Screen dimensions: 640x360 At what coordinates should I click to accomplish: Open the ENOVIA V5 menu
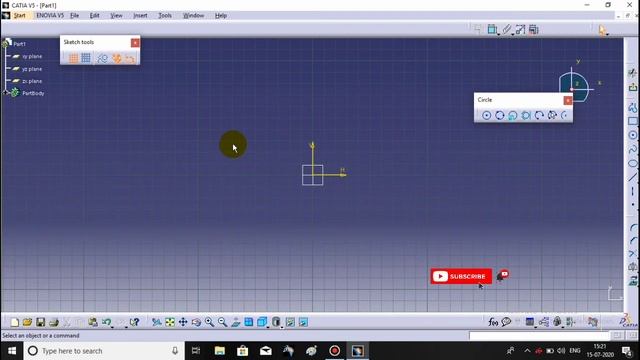point(50,16)
